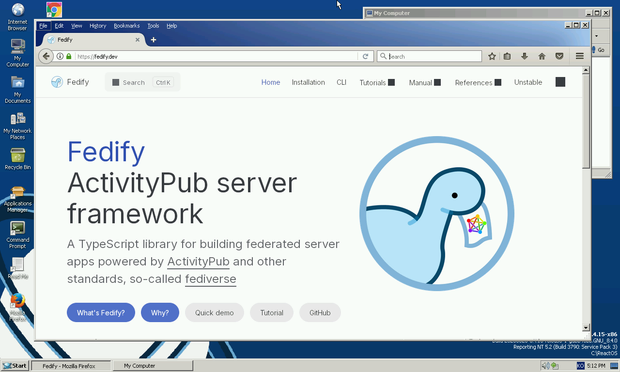
Task: Click the vertical scrollbar thumb
Action: (x=586, y=121)
